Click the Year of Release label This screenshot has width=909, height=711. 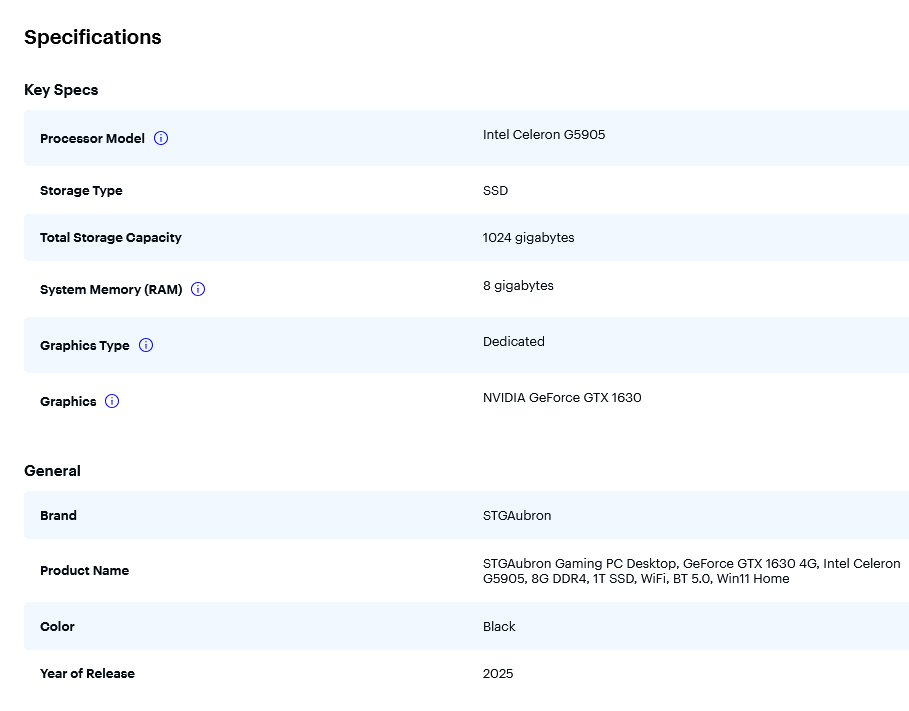(87, 674)
